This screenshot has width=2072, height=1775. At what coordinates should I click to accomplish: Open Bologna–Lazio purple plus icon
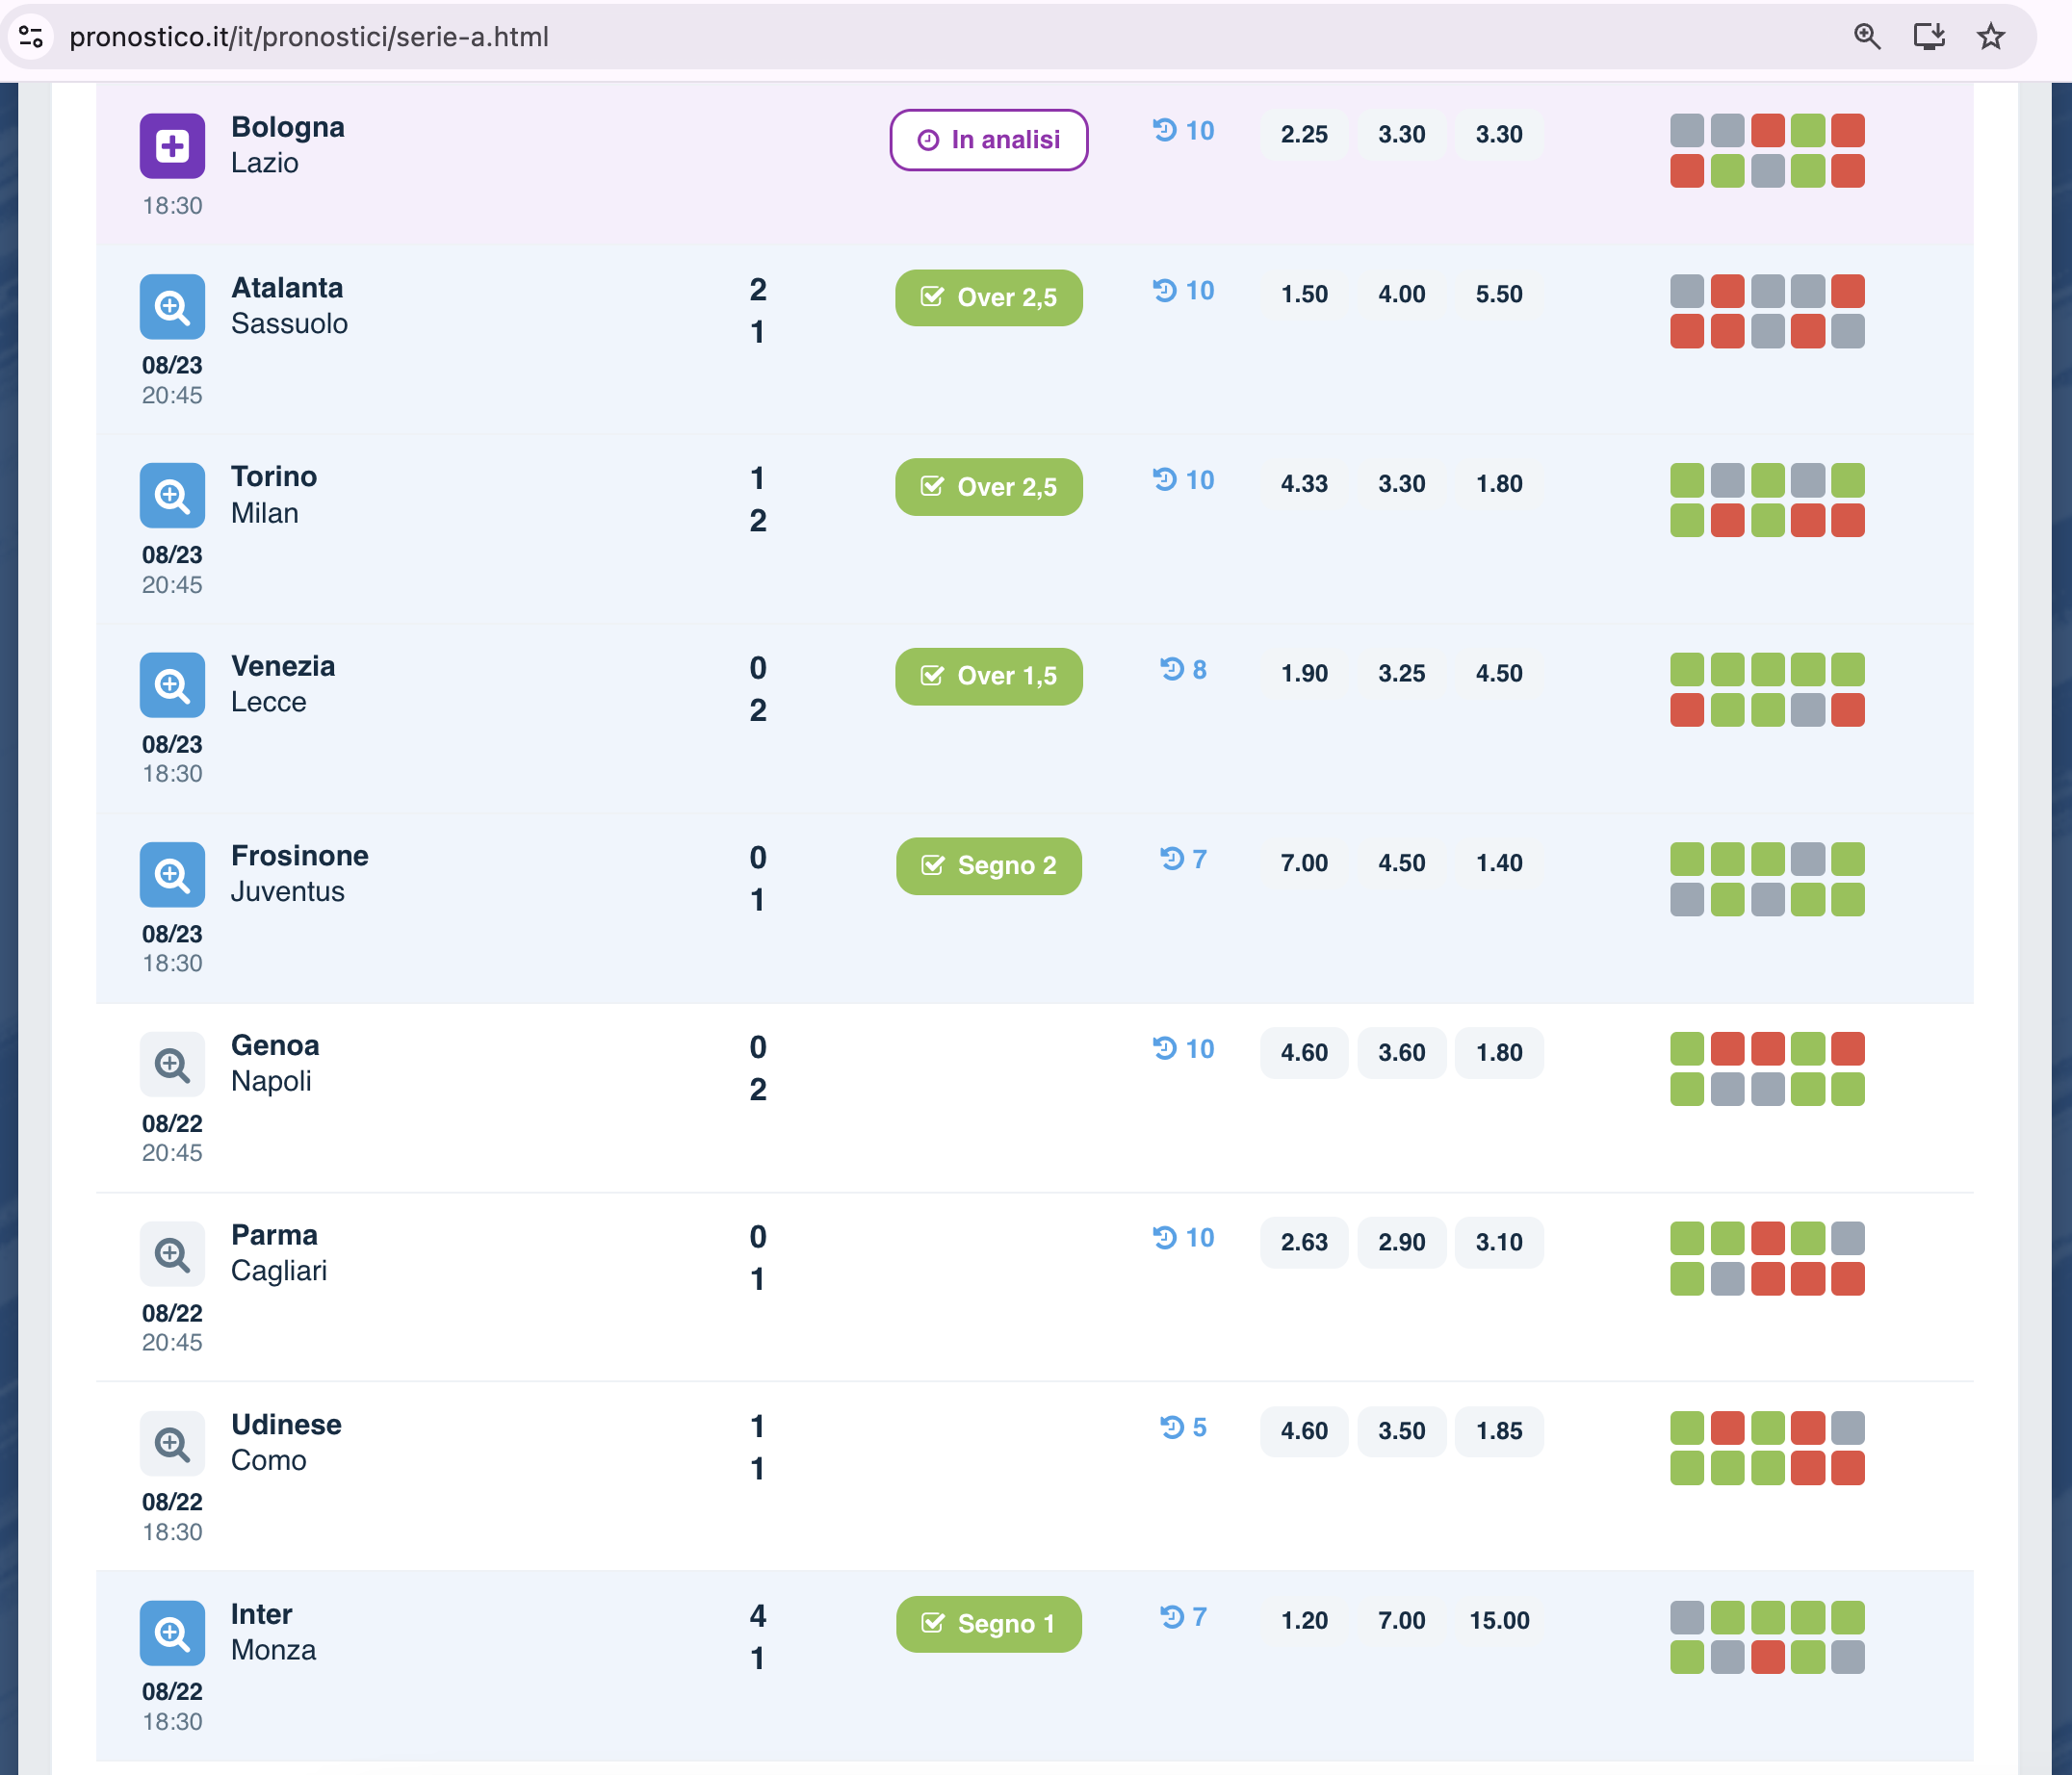(172, 146)
